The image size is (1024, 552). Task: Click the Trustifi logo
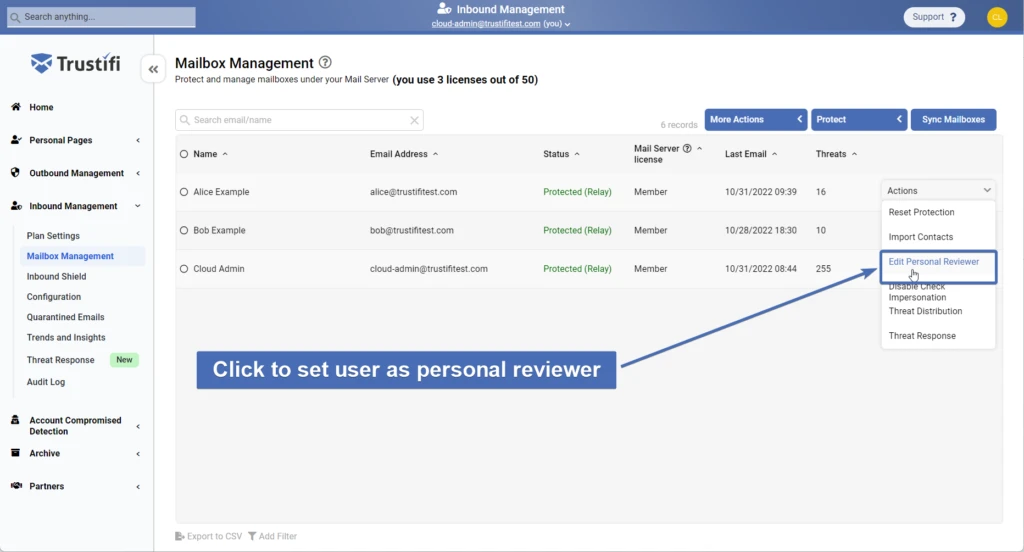(75, 64)
